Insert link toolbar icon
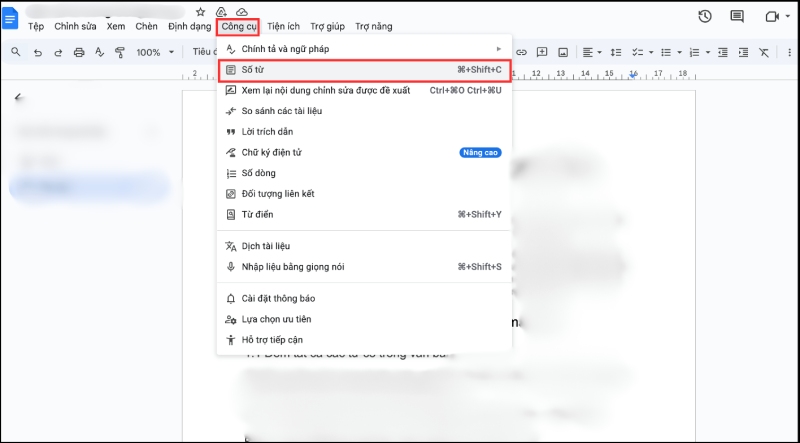Viewport: 800px width, 443px height. 521,52
